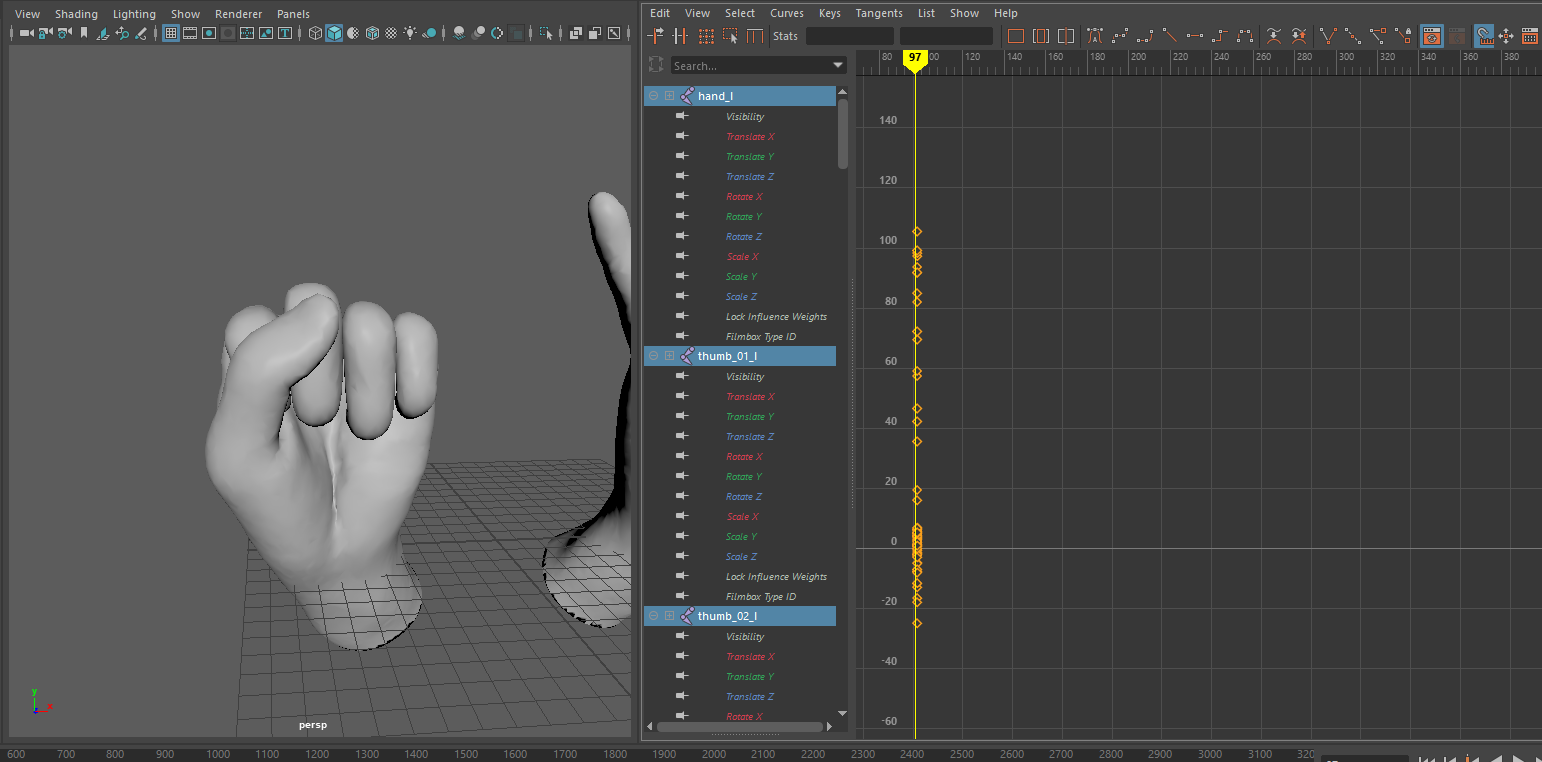Toggle the Safe Action display
The width and height of the screenshot is (1542, 762).
[x=266, y=33]
